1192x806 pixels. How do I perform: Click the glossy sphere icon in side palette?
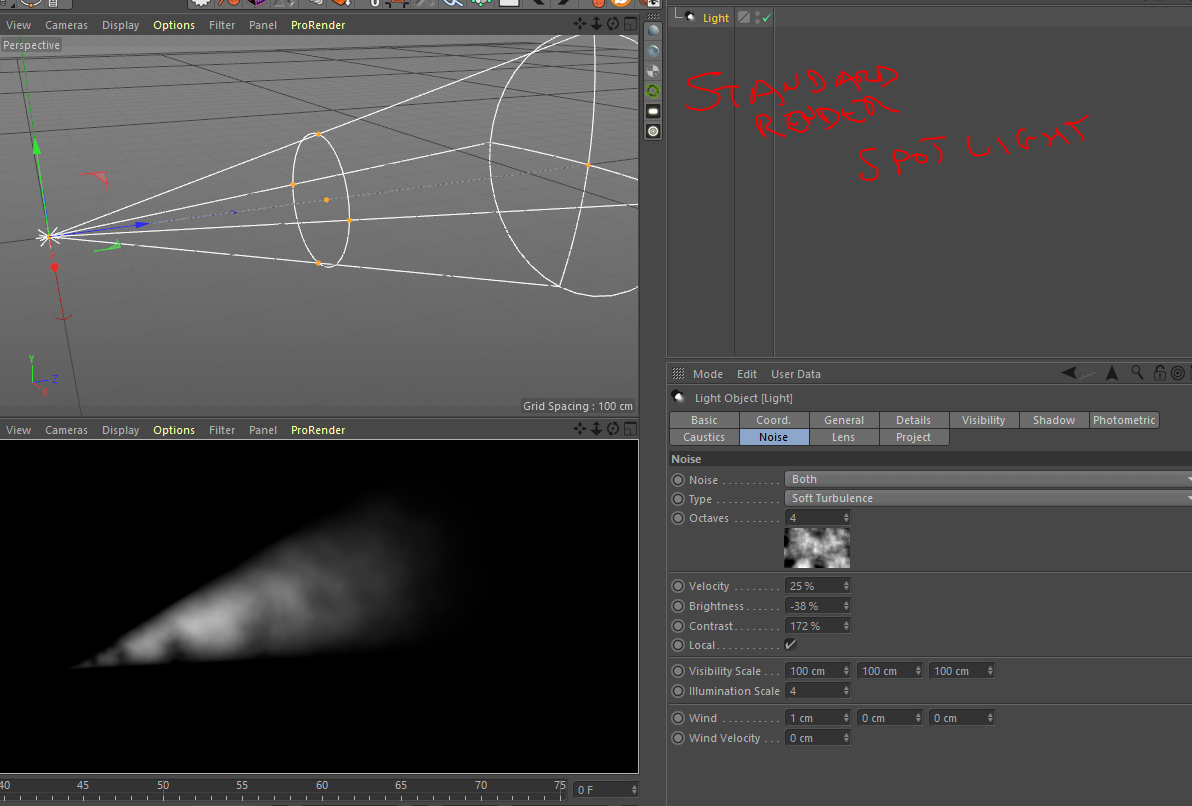[653, 51]
